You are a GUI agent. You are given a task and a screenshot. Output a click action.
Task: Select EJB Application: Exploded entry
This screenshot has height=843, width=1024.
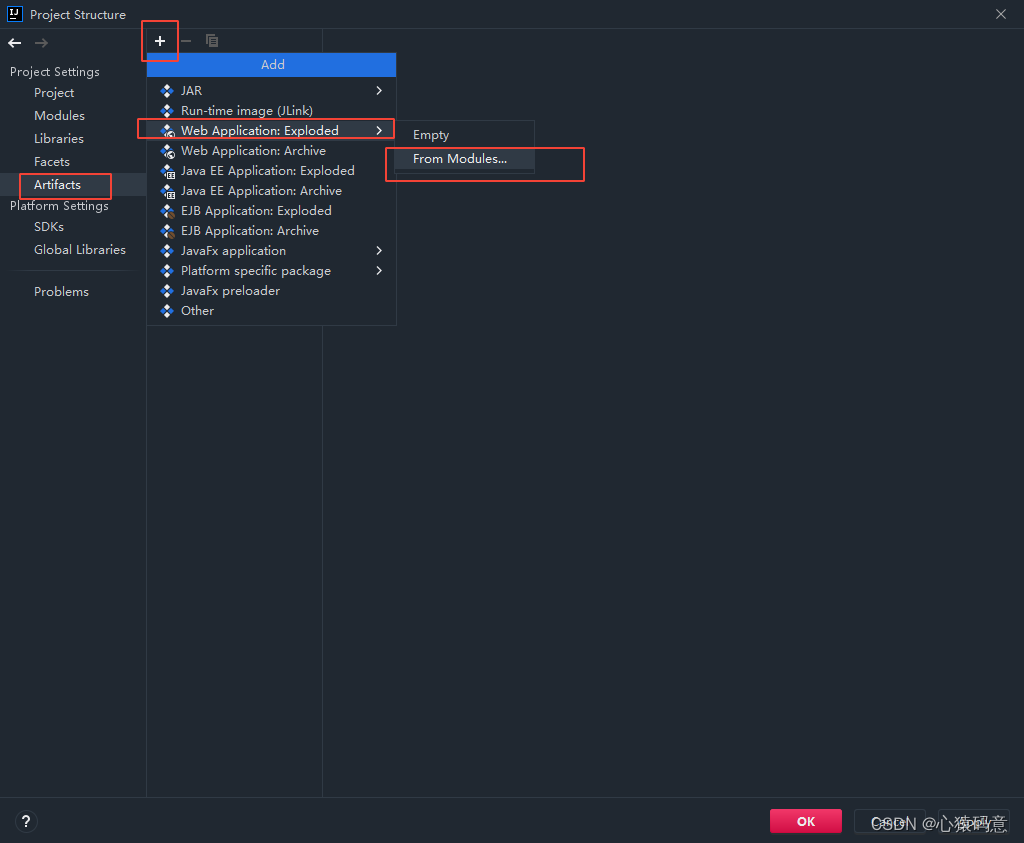click(271, 211)
